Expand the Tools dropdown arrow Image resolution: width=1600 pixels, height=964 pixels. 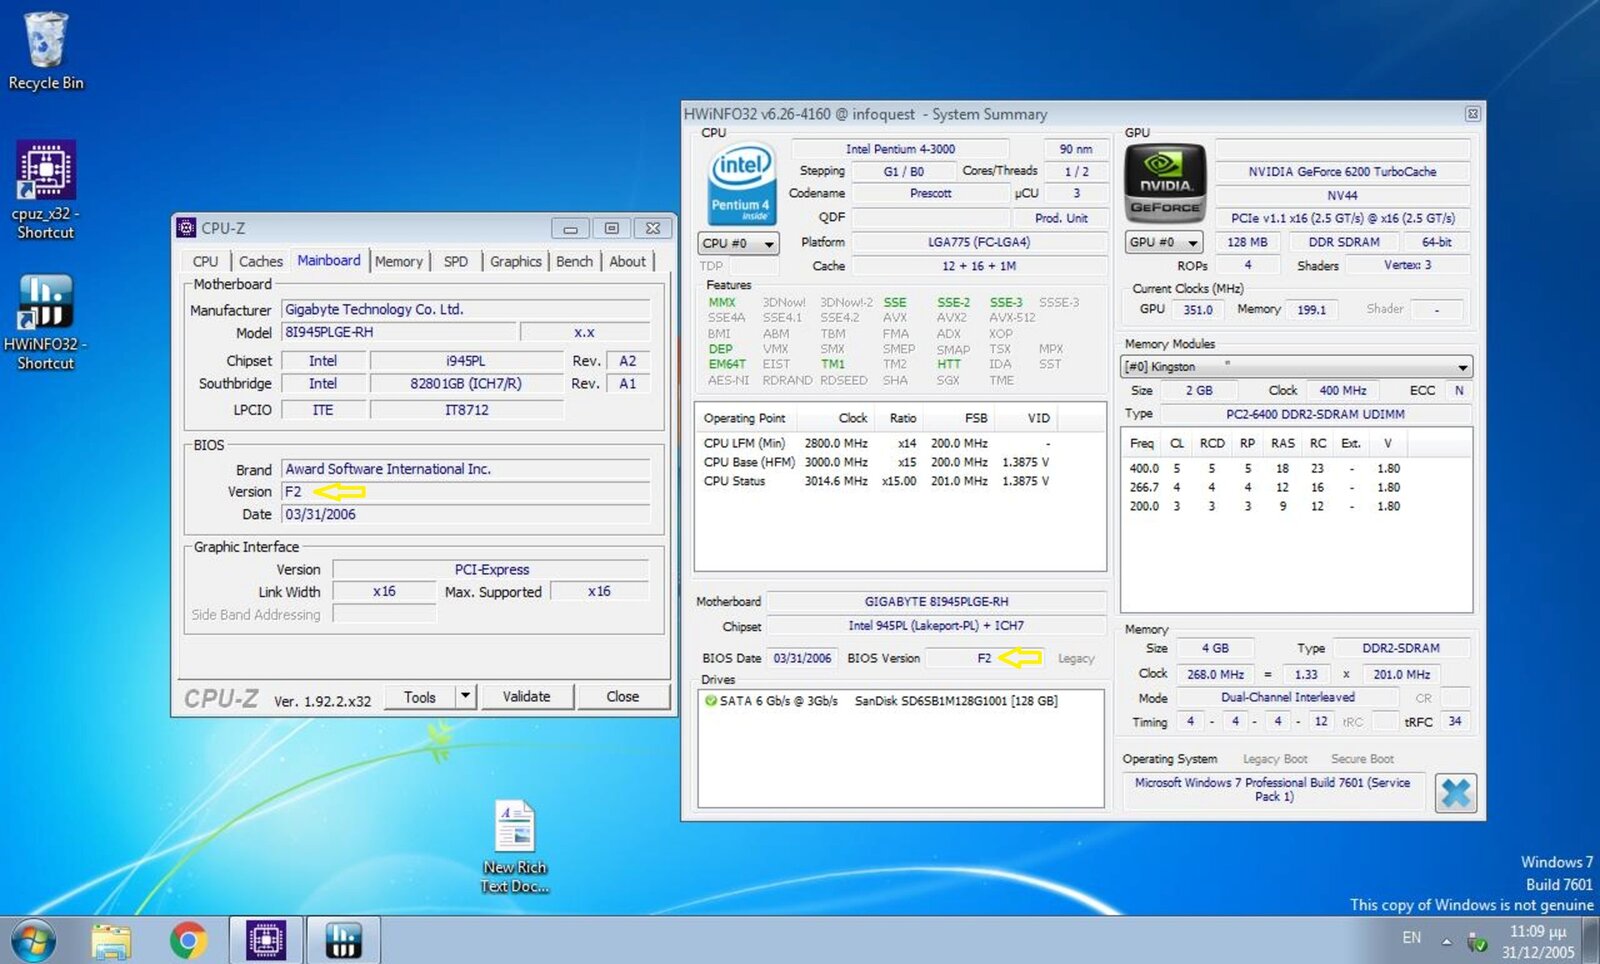465,697
